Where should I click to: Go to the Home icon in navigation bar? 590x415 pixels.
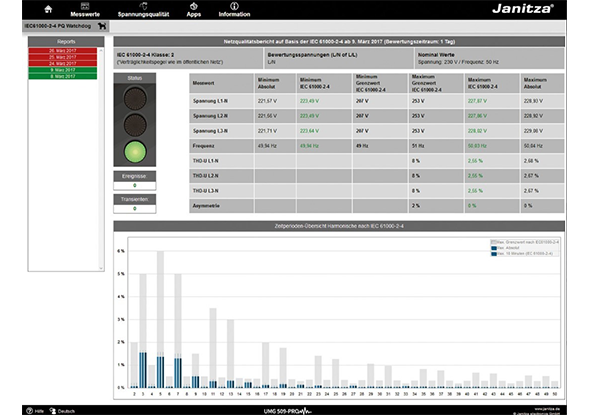tap(48, 9)
